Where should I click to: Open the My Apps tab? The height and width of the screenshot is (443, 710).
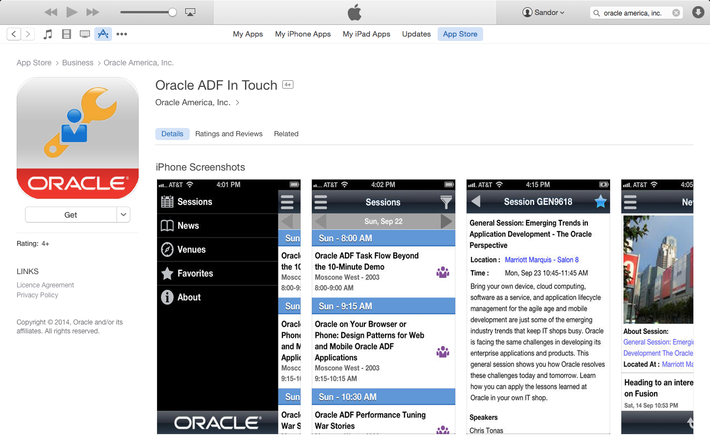[248, 34]
